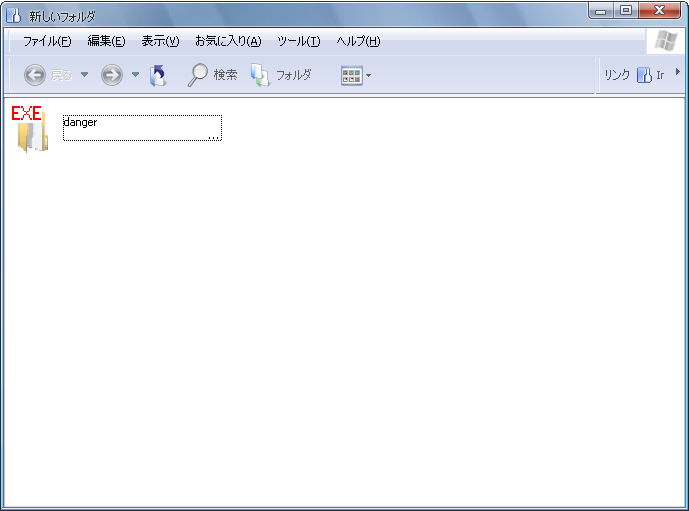Click the window title bar folder icon
The image size is (689, 511).
click(14, 15)
